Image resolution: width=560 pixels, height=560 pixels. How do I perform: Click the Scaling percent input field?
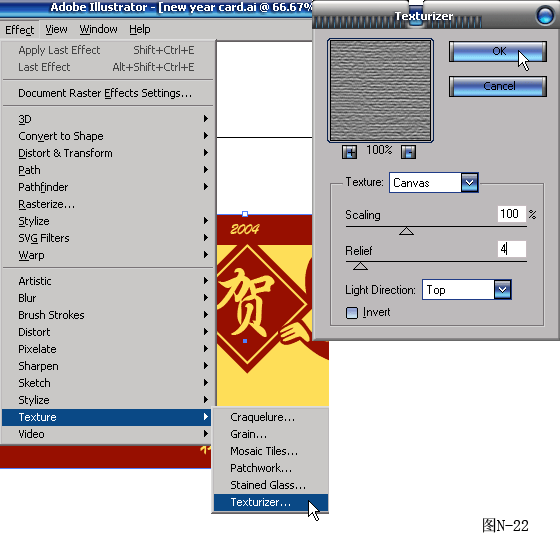[511, 214]
